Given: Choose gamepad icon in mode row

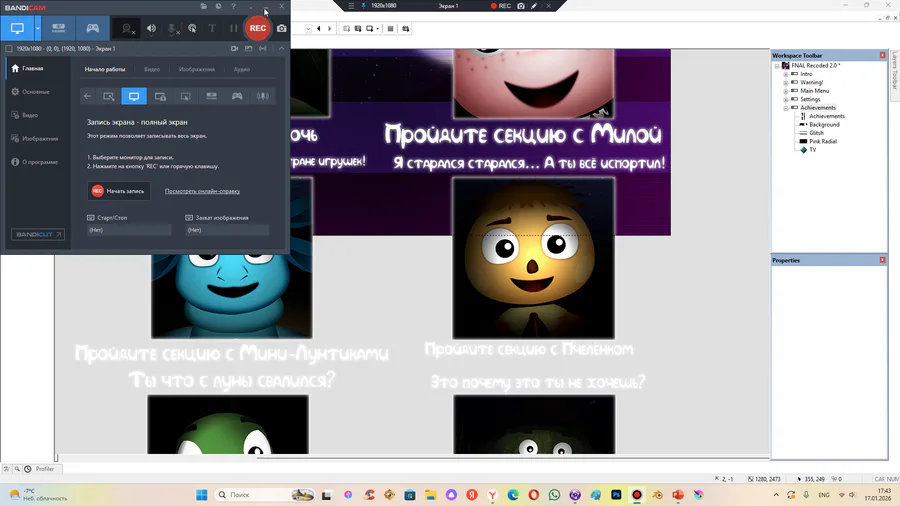Looking at the screenshot, I should point(237,96).
